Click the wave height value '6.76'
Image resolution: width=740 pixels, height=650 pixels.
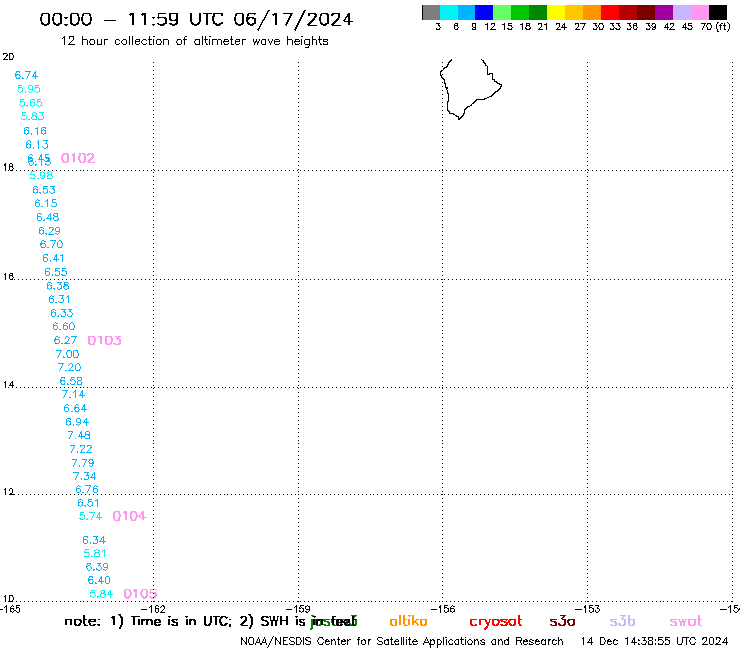pos(87,490)
